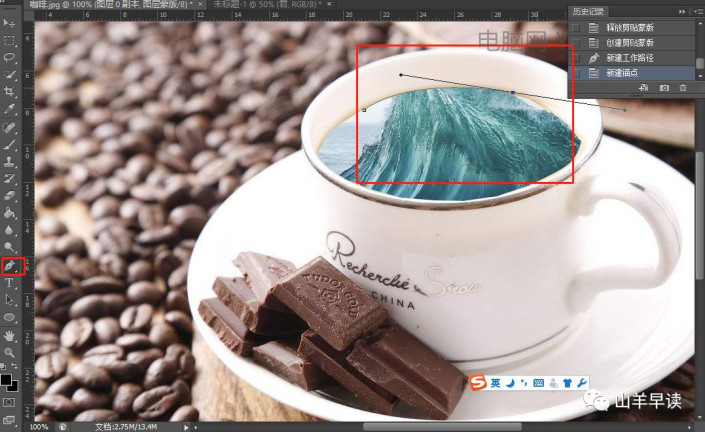The width and height of the screenshot is (705, 432).
Task: Collapse the History panel with double arrows
Action: (683, 11)
